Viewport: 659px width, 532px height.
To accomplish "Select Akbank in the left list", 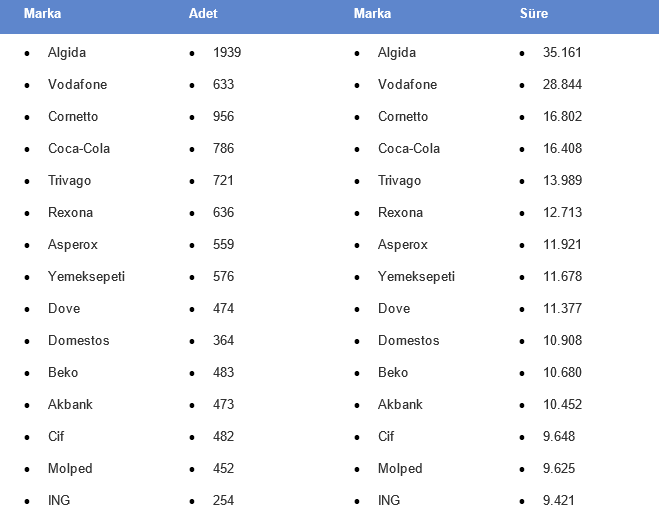I will (x=70, y=404).
